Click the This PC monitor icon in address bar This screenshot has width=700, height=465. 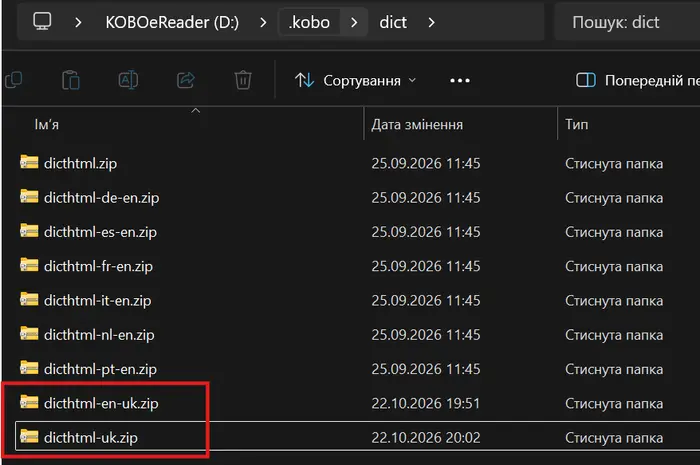[42, 21]
